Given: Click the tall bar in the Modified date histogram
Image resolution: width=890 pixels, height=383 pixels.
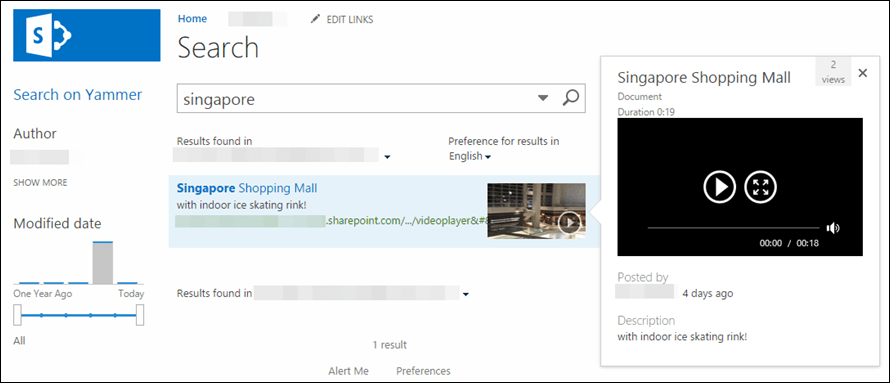Looking at the screenshot, I should tap(103, 263).
